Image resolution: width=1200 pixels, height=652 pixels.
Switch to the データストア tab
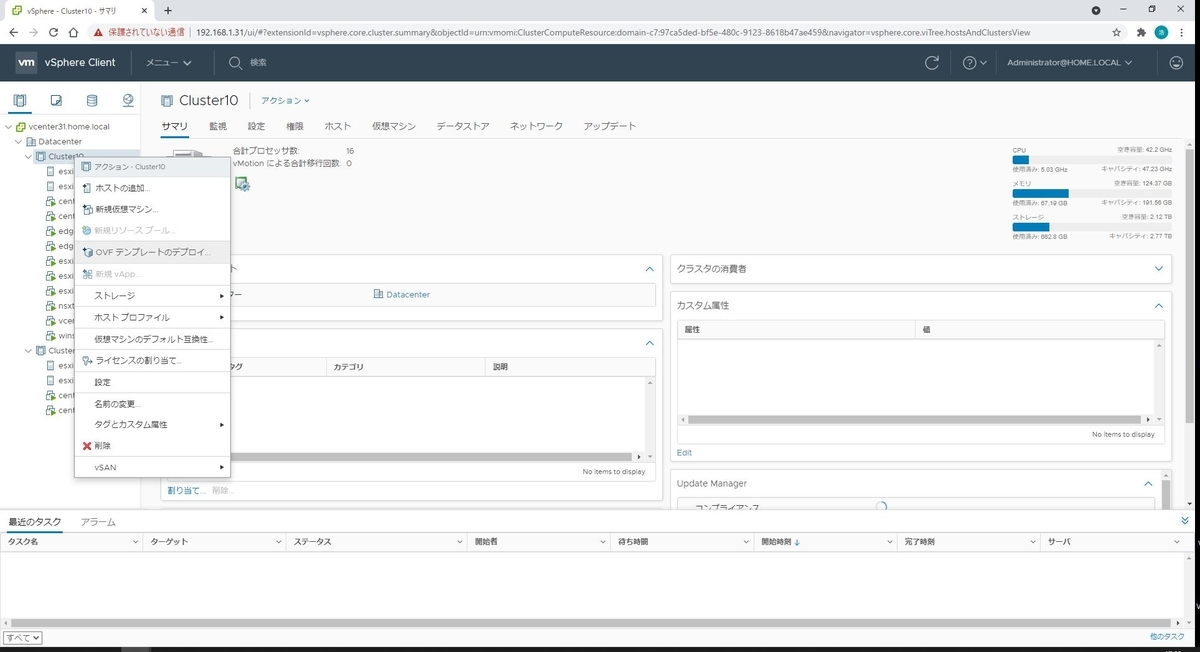463,126
